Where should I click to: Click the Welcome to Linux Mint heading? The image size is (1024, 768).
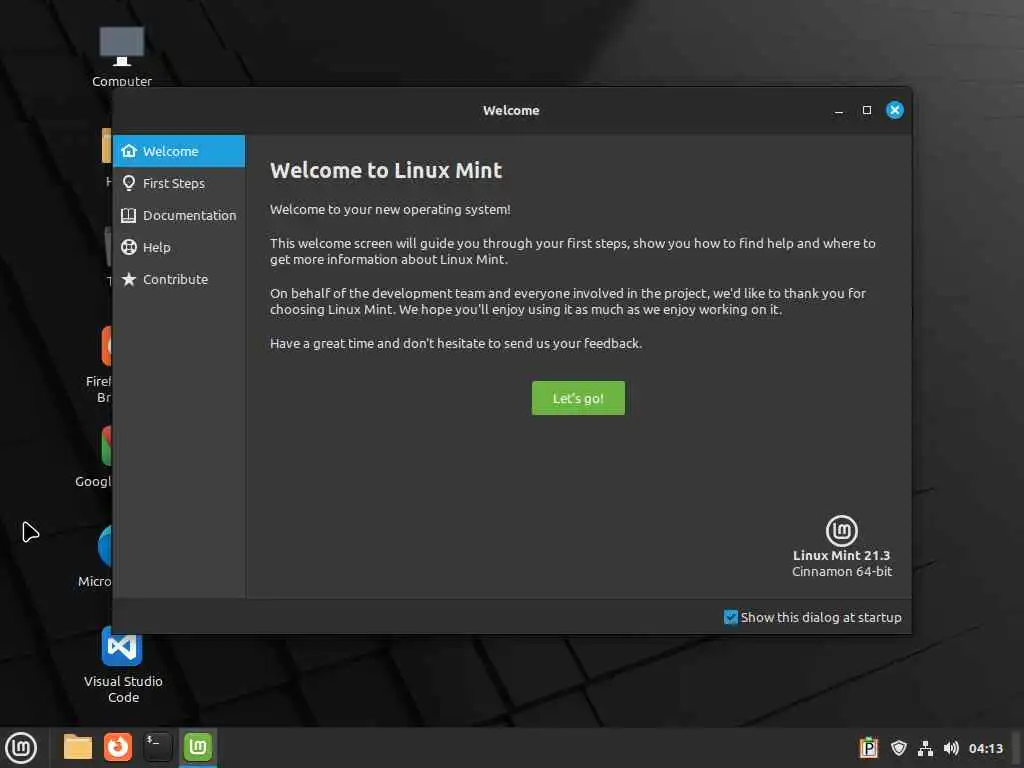[x=386, y=170]
